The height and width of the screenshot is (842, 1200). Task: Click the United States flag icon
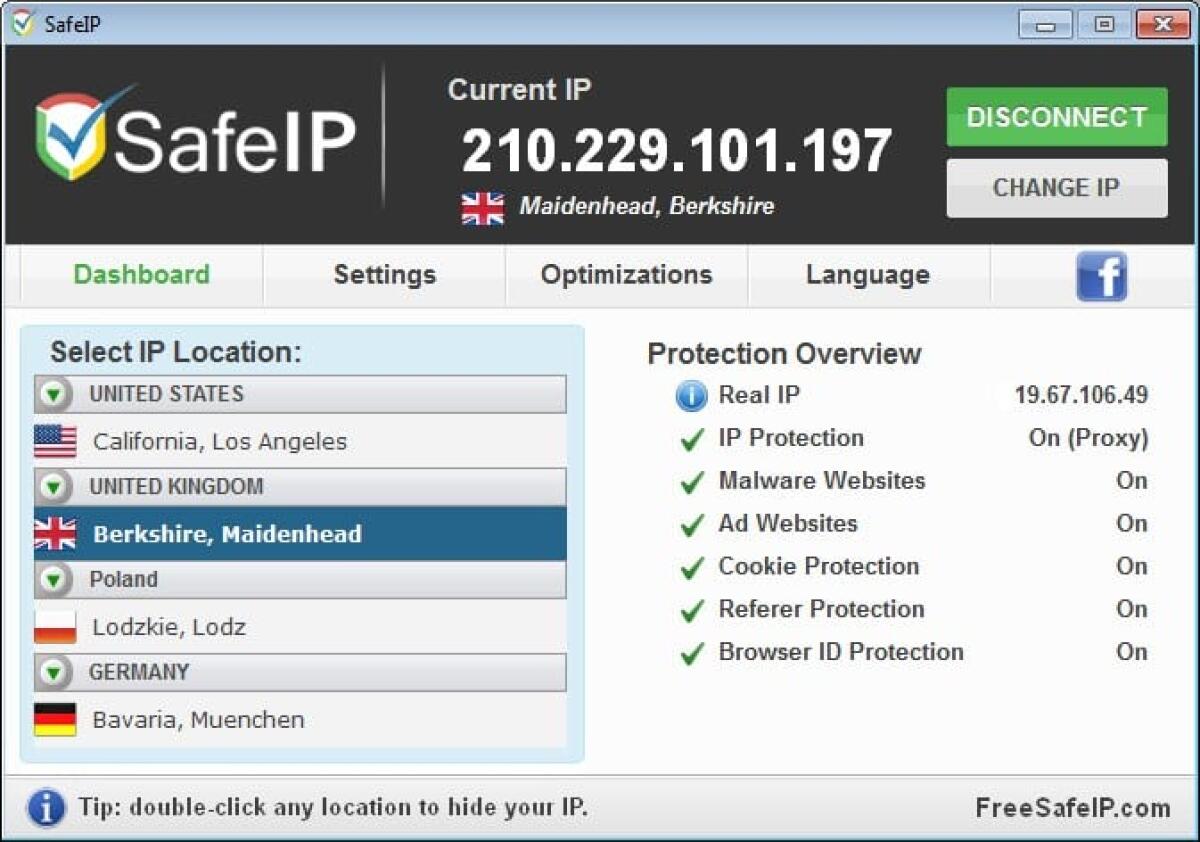click(x=55, y=440)
